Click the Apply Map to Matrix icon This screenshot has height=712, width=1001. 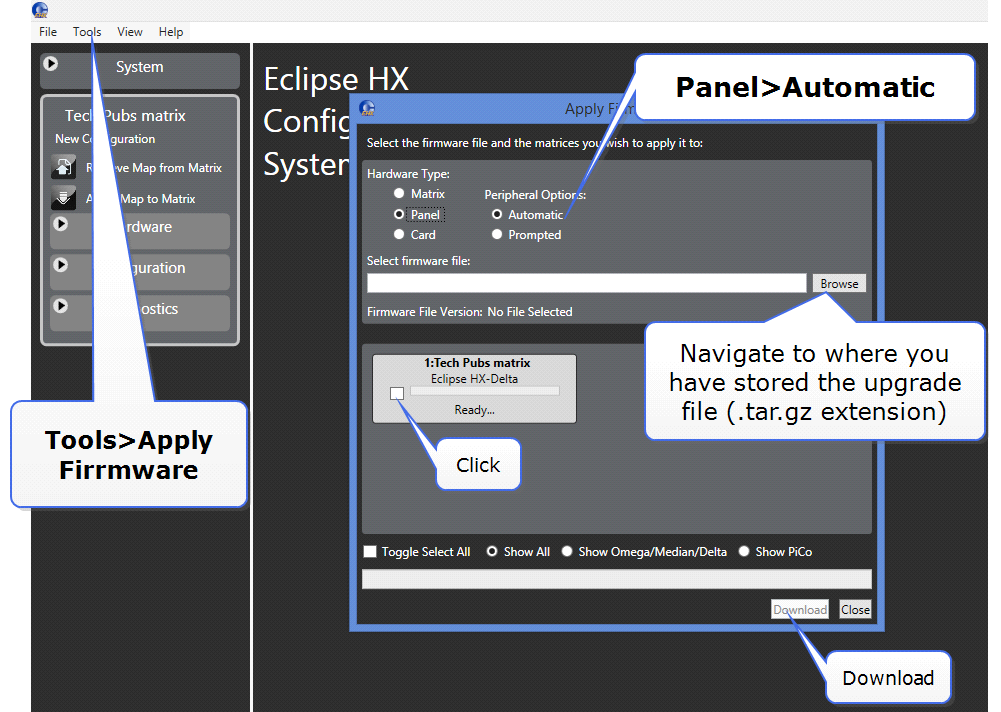pos(63,198)
